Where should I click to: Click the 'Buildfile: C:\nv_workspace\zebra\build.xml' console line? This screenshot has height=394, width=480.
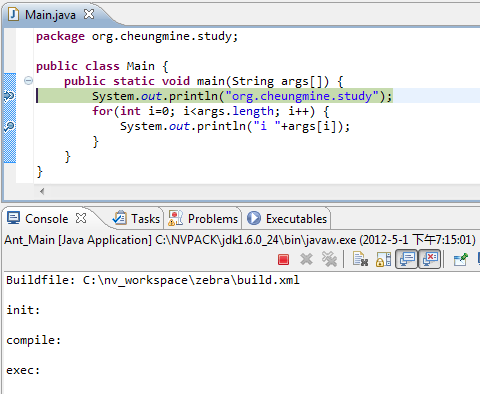pos(153,280)
